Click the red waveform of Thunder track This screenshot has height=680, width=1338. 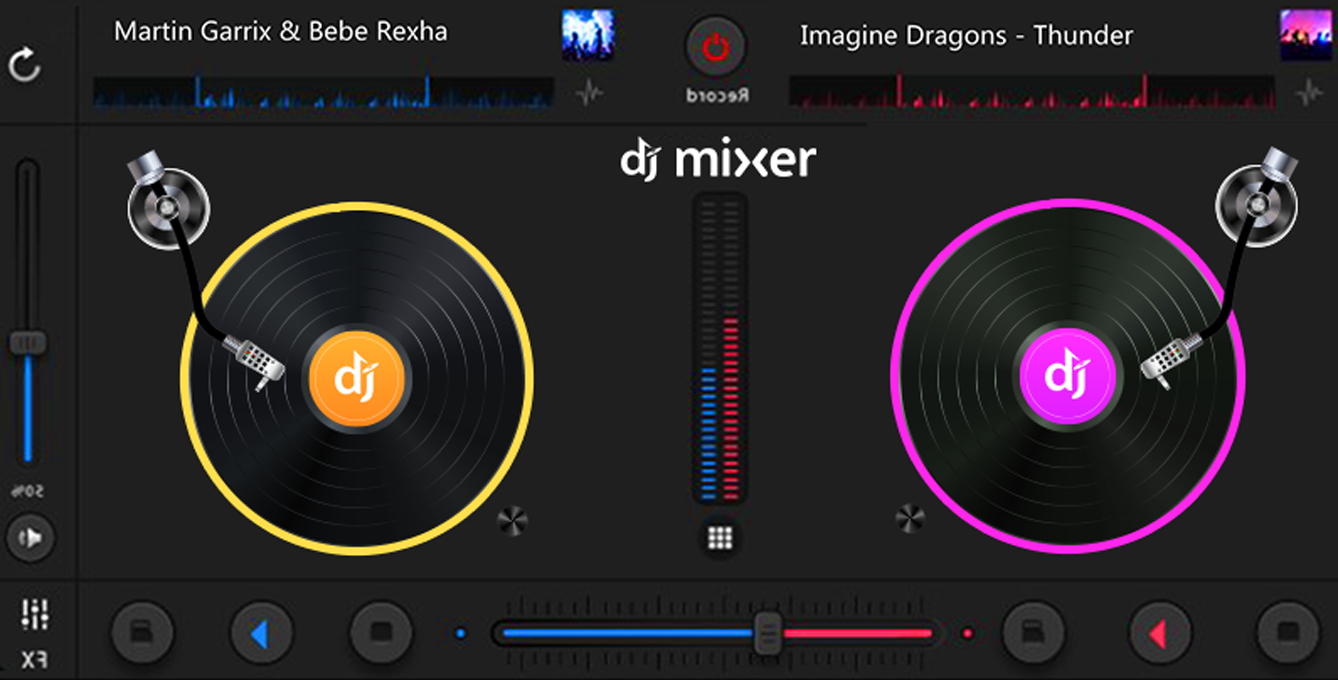coord(1032,92)
